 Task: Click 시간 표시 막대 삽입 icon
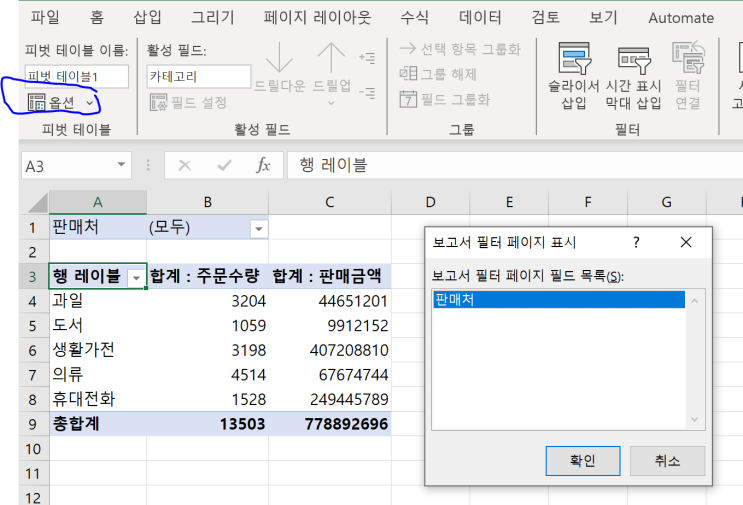[633, 62]
